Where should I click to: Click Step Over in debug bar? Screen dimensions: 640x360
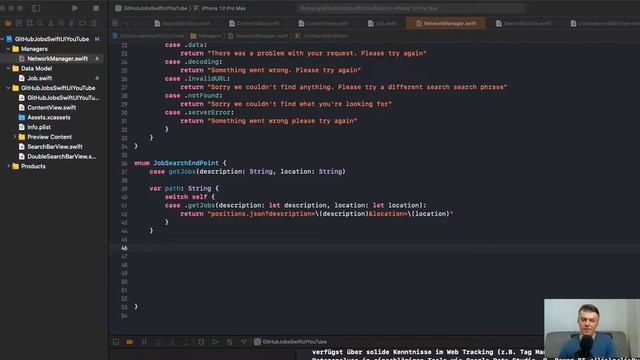tap(158, 342)
